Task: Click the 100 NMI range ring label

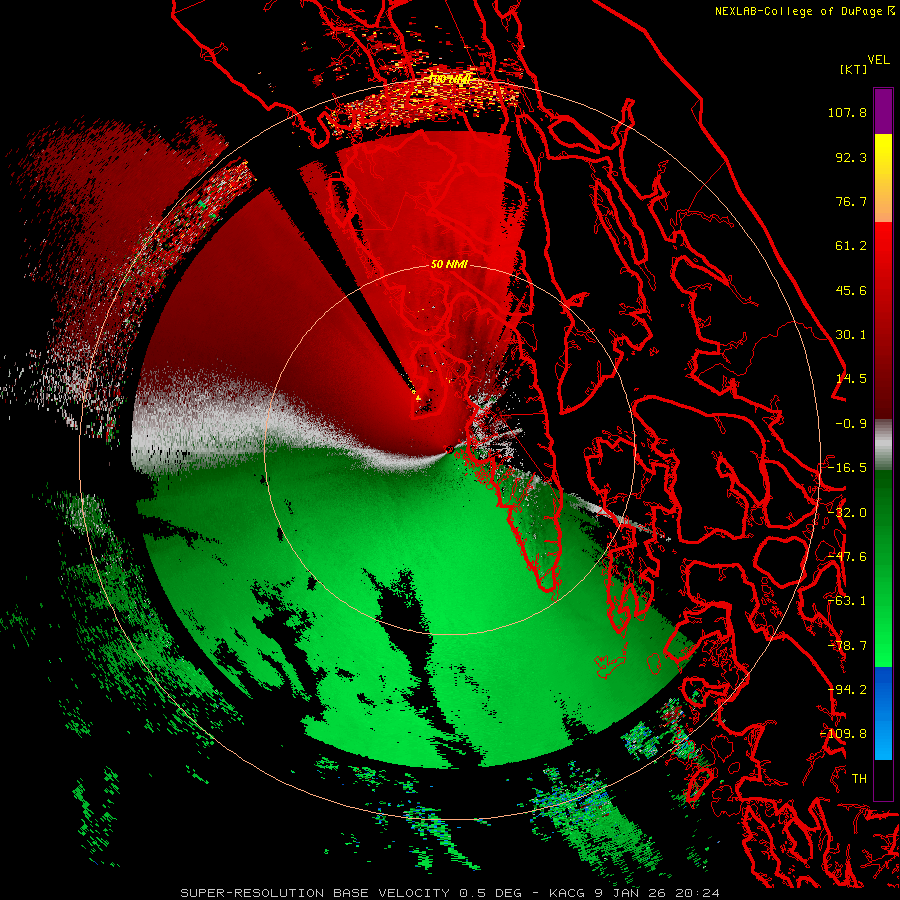Action: 449,79
